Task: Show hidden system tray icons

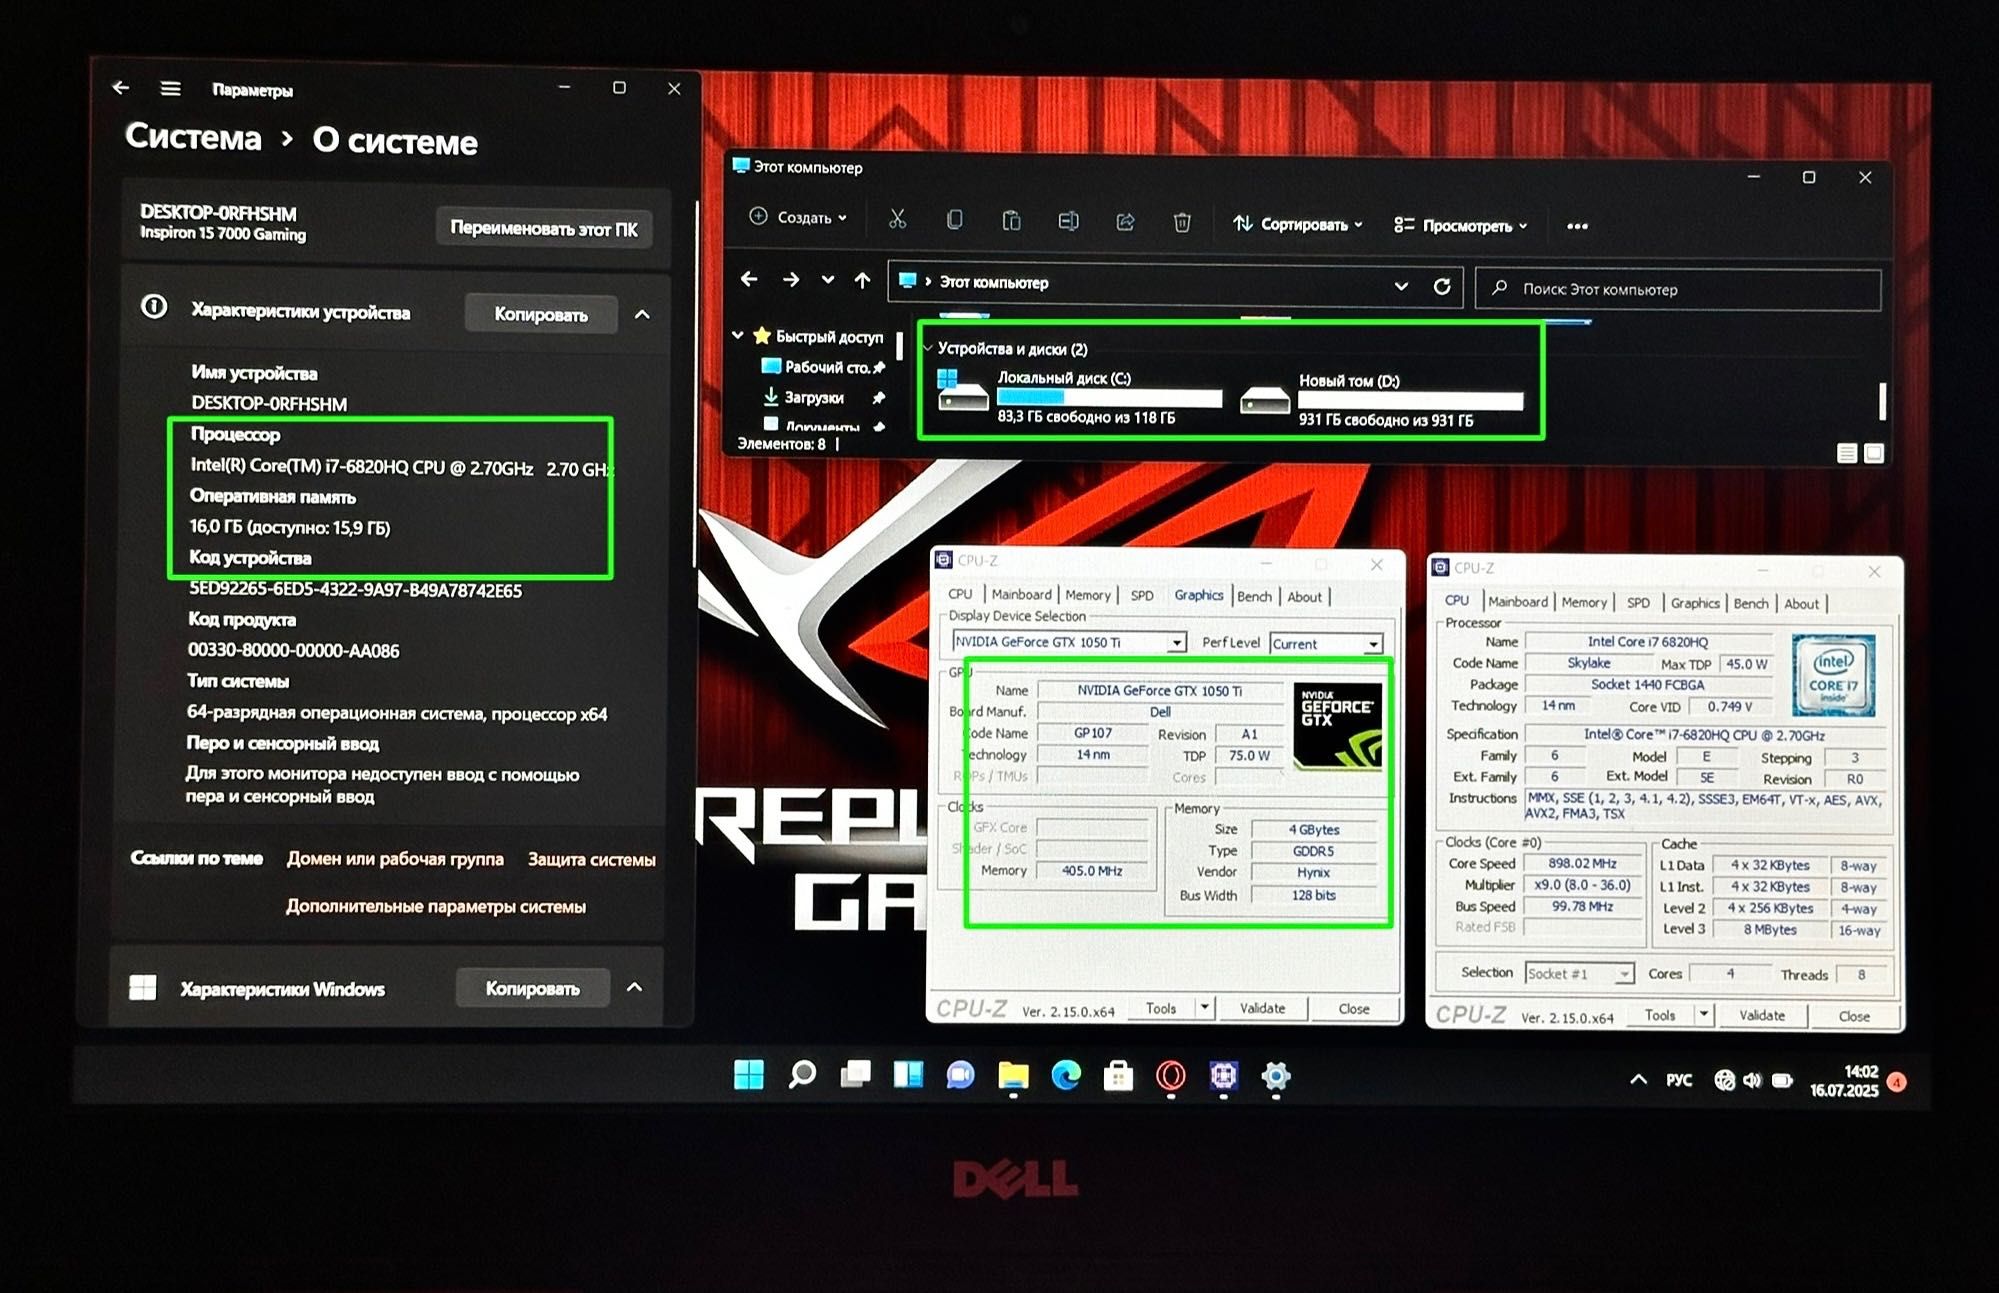Action: point(1638,1079)
